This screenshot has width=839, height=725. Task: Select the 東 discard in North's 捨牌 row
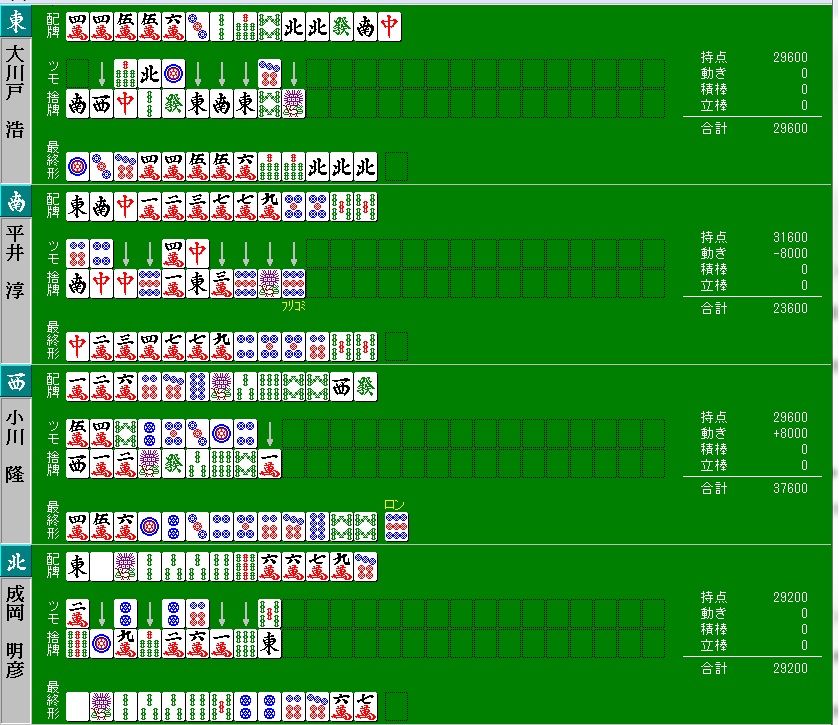pyautogui.click(x=270, y=644)
